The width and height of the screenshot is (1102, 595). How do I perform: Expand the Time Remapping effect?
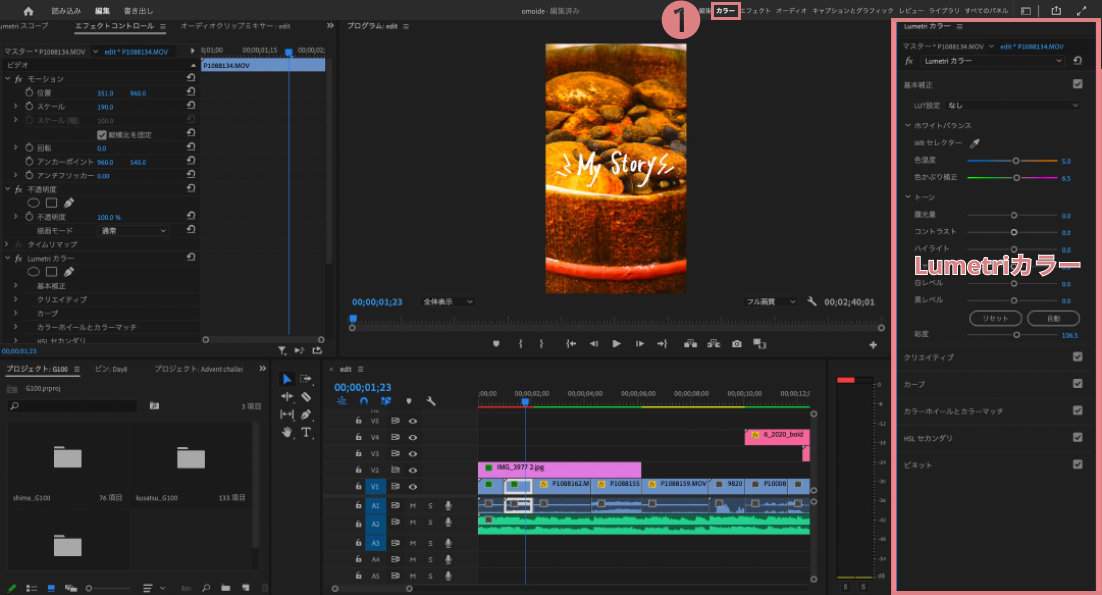pyautogui.click(x=8, y=244)
